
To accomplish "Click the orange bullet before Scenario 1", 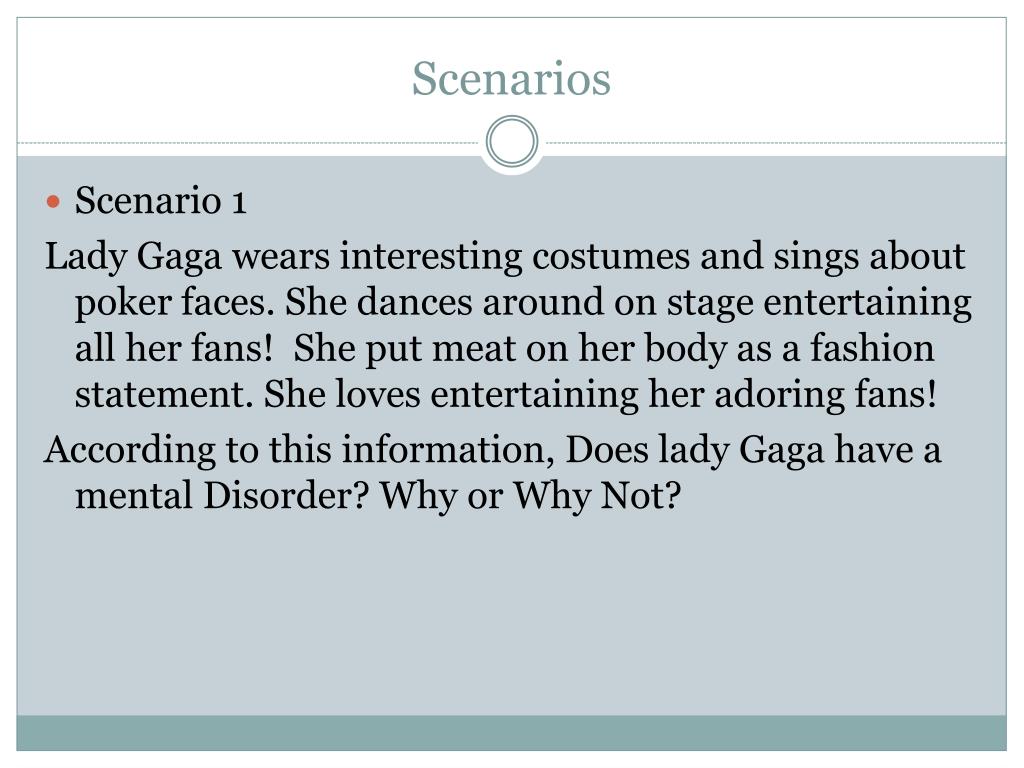I will tap(54, 201).
